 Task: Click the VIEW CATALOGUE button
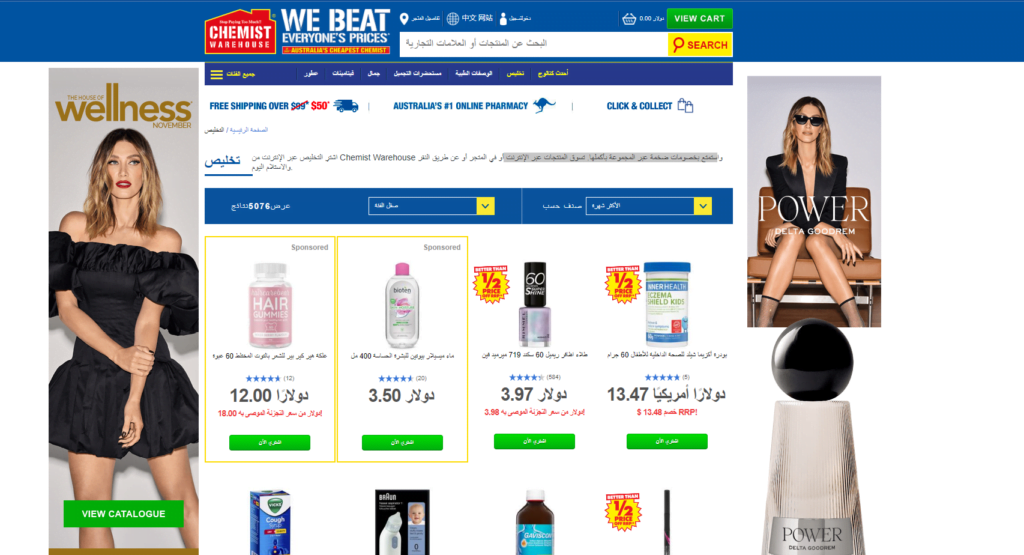click(123, 514)
